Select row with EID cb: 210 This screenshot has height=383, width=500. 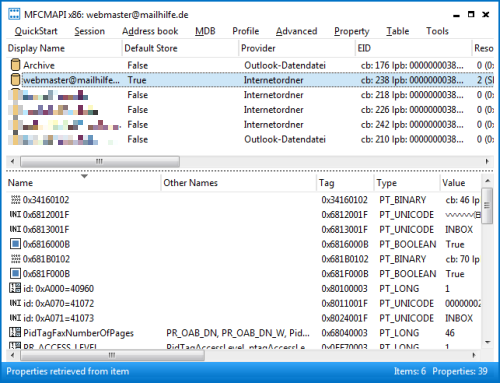coord(250,139)
